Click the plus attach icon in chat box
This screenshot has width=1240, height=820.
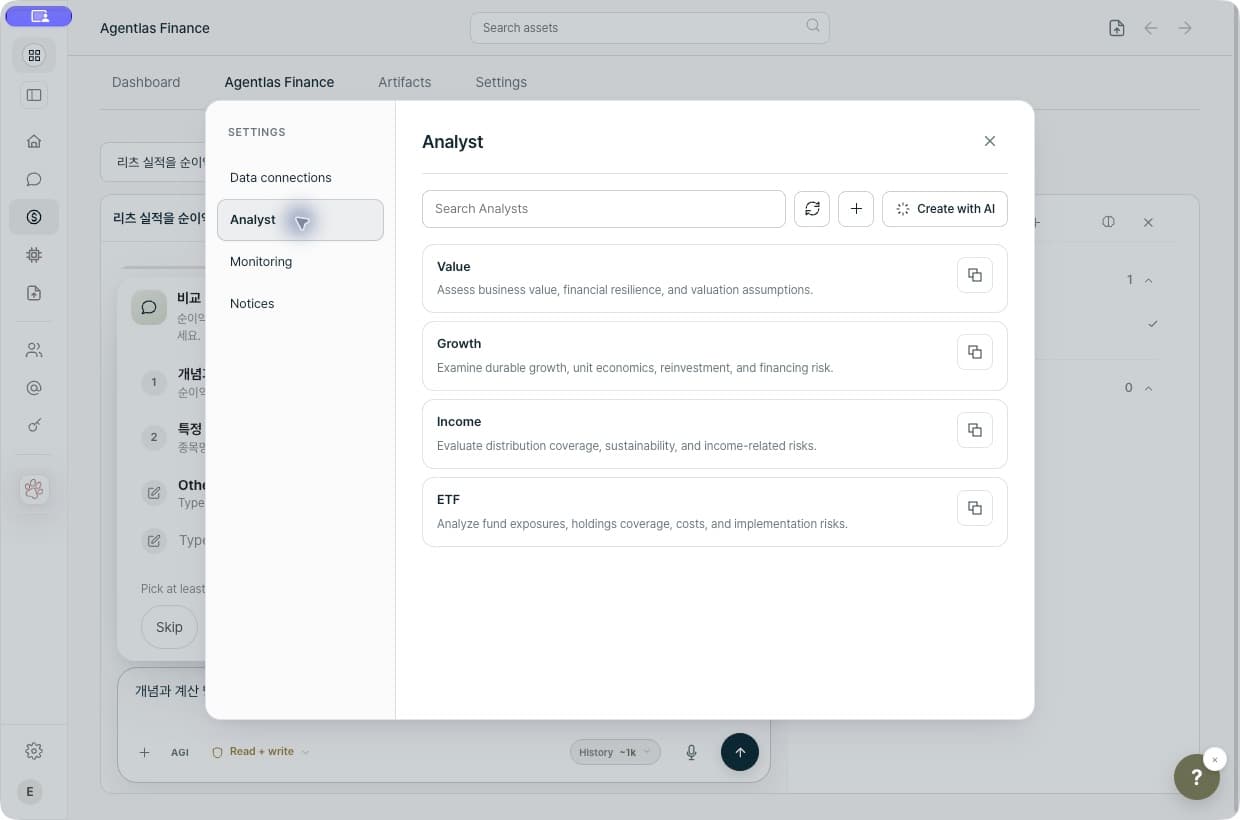coord(144,752)
